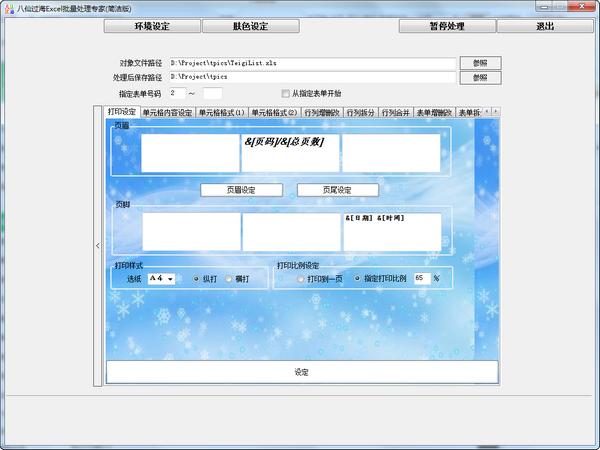Click the 退出 exit button
The image size is (600, 450).
545,26
